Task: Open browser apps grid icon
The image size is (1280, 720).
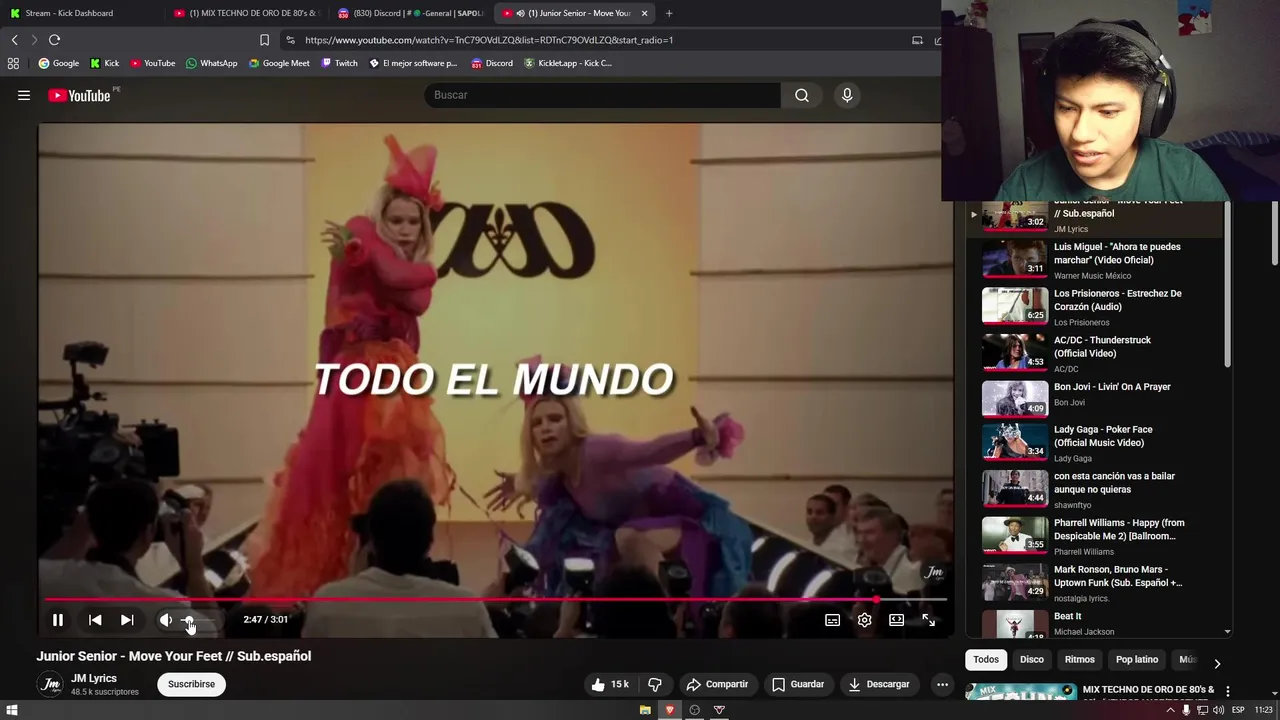Action: tap(13, 63)
